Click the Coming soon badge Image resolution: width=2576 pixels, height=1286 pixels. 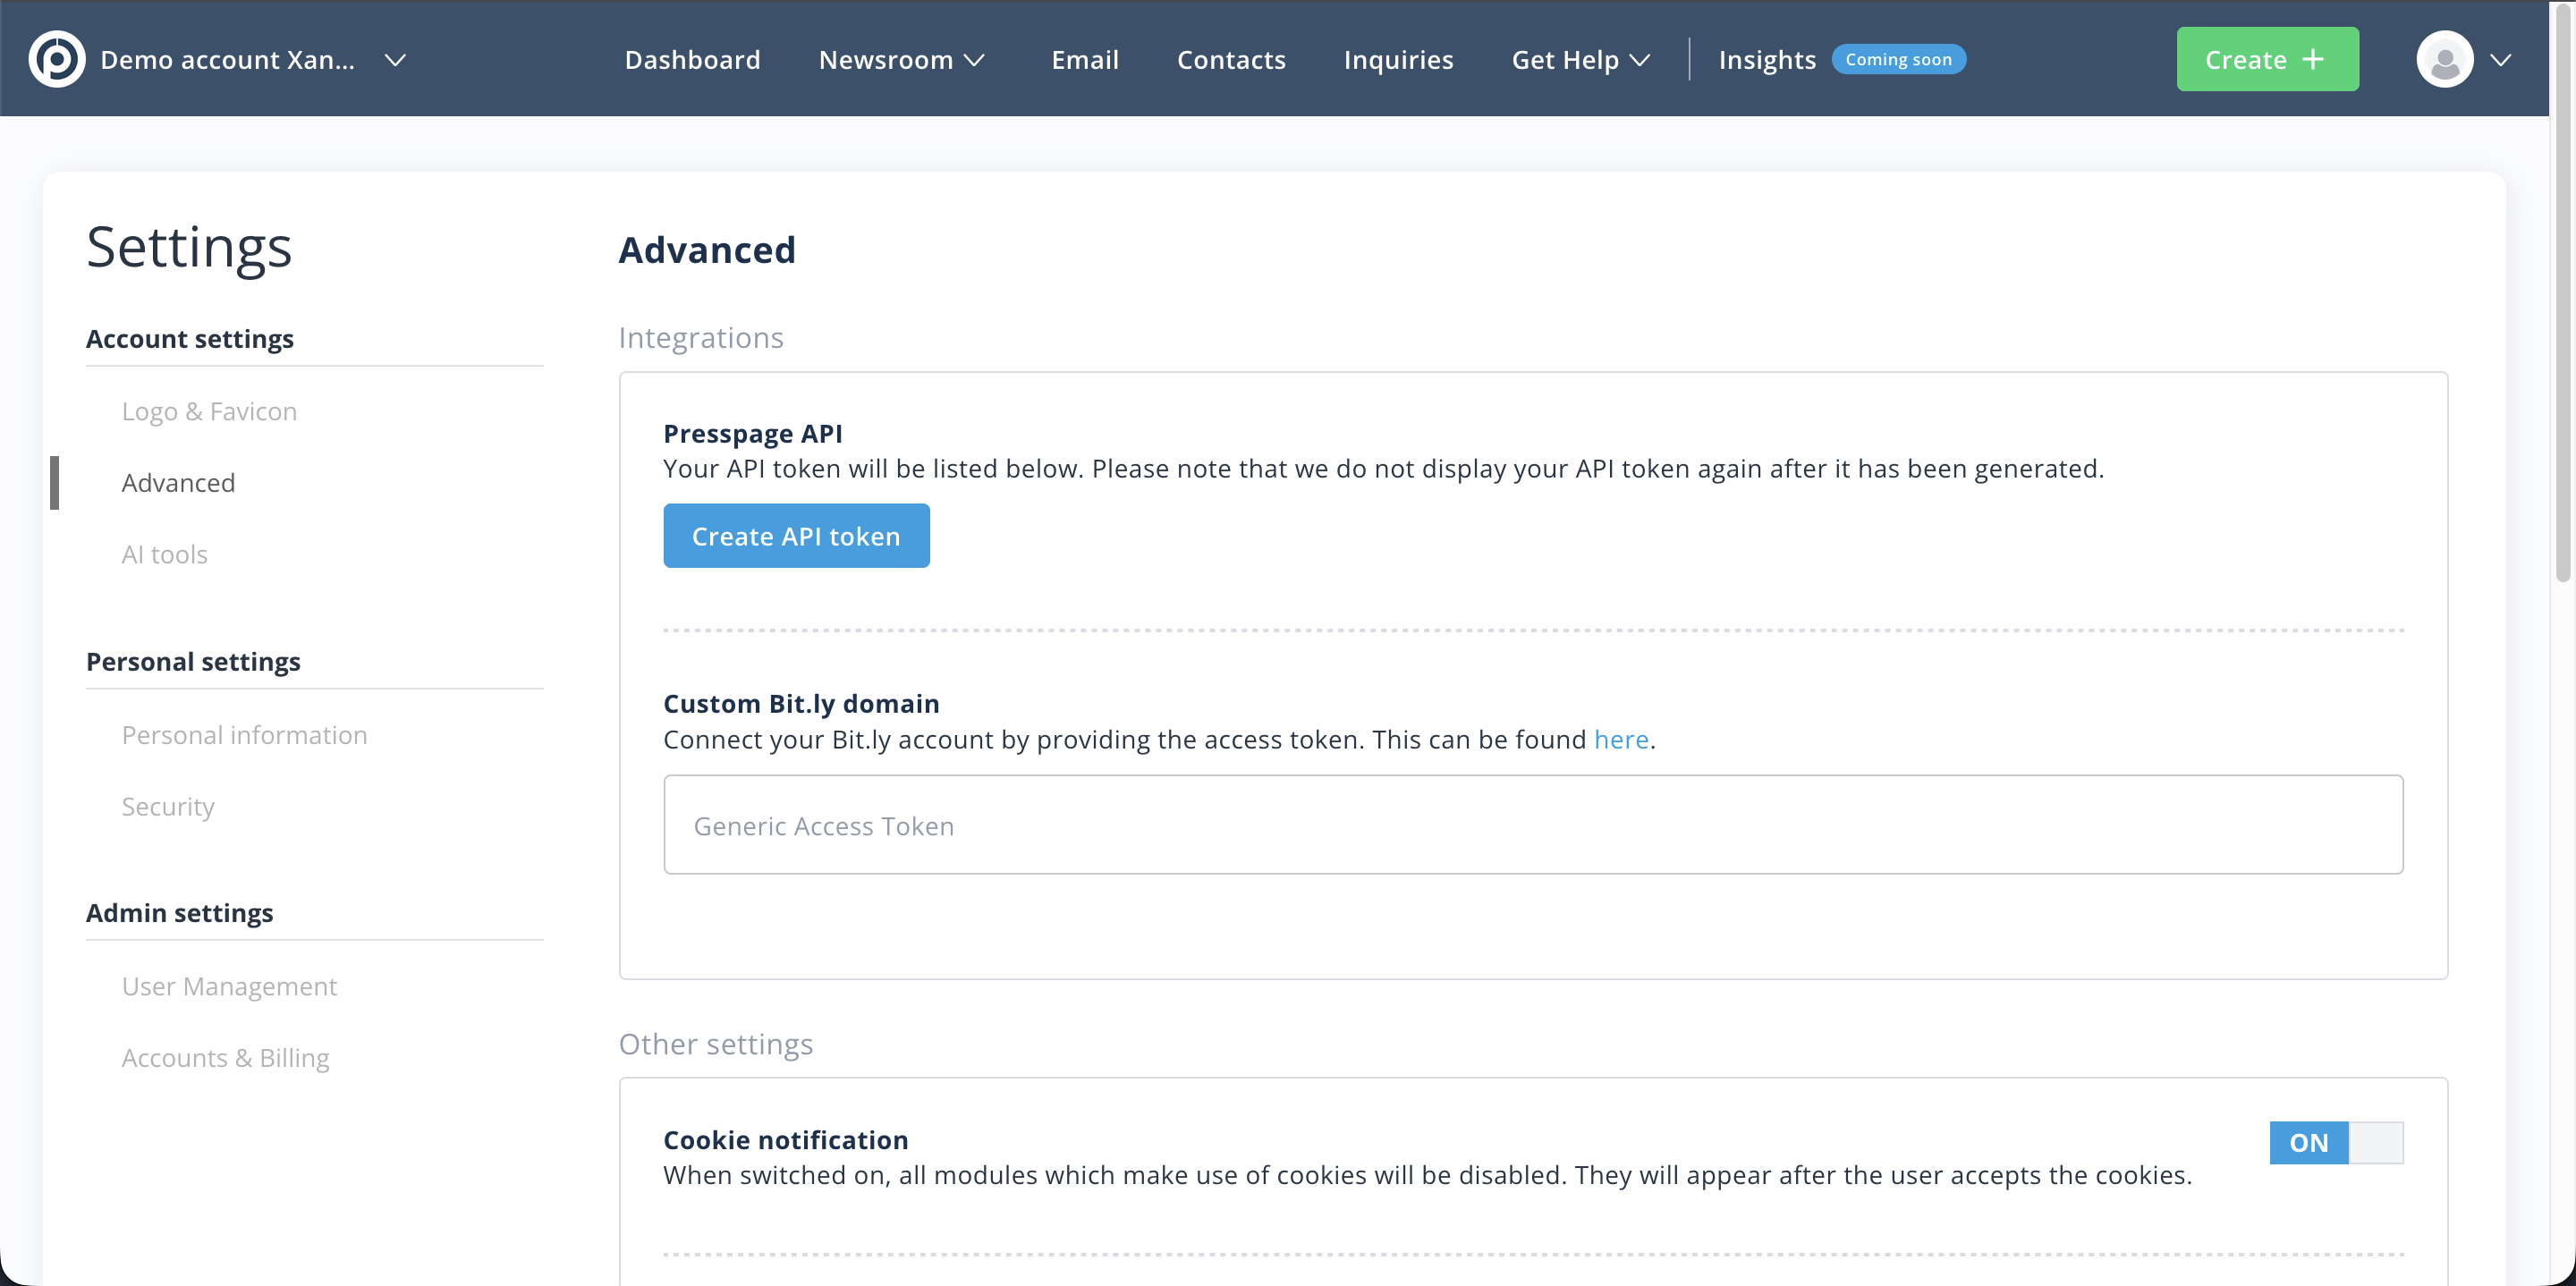[x=1898, y=59]
